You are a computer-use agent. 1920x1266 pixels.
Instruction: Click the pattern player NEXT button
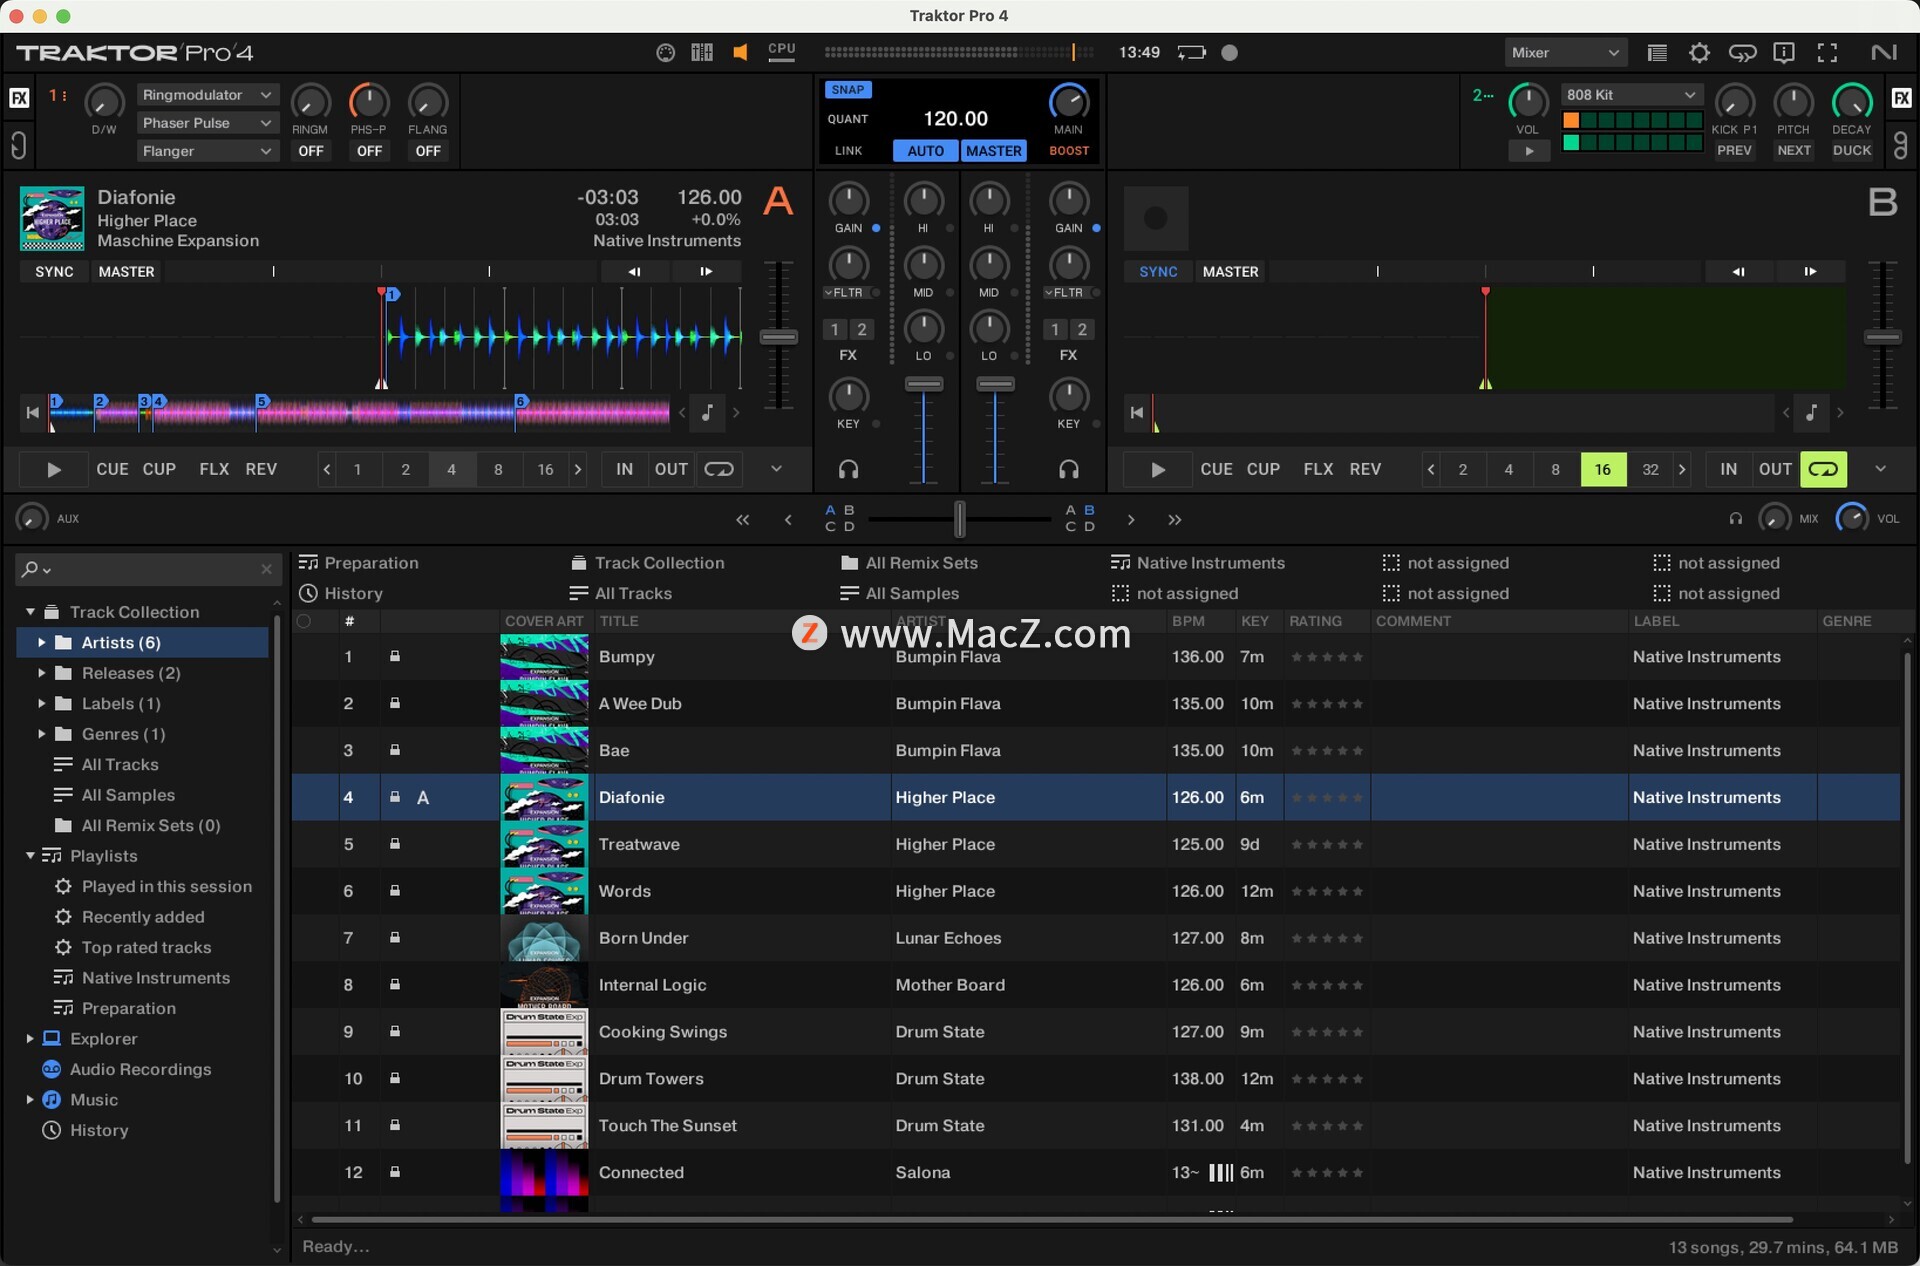click(x=1794, y=151)
